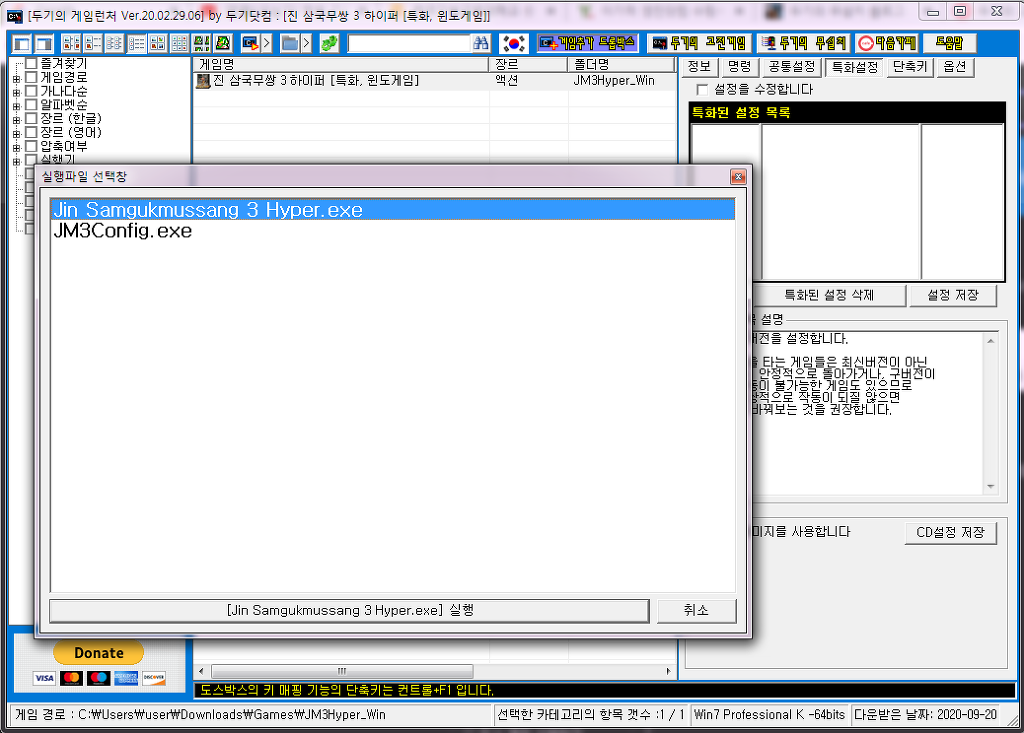
Task: Click the blue folder icon in toolbar
Action: point(289,43)
